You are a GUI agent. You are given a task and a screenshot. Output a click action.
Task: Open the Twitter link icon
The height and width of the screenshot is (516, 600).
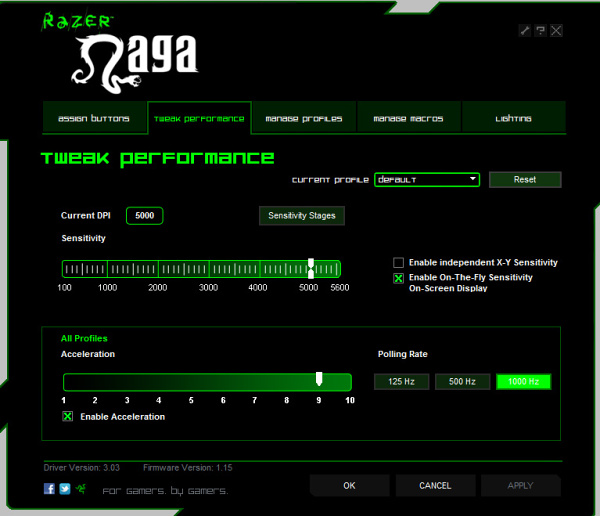point(65,488)
